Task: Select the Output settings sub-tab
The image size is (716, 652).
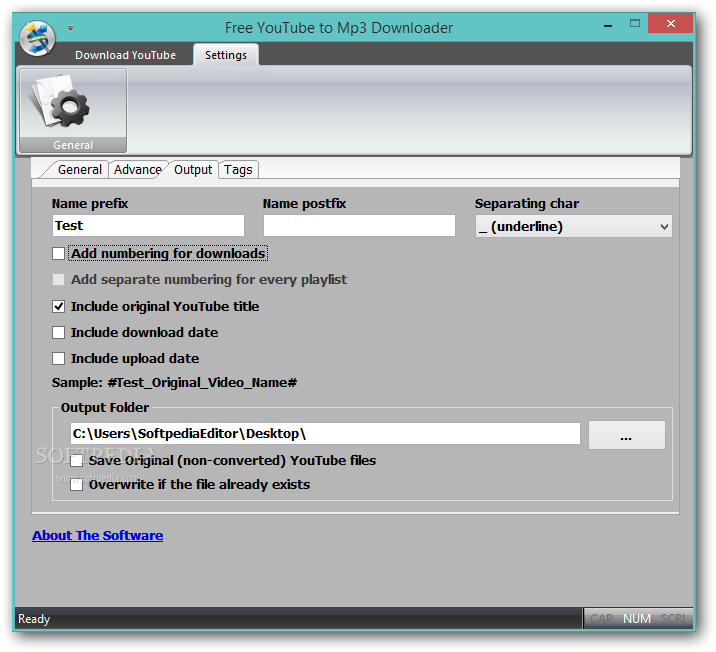Action: click(x=193, y=170)
